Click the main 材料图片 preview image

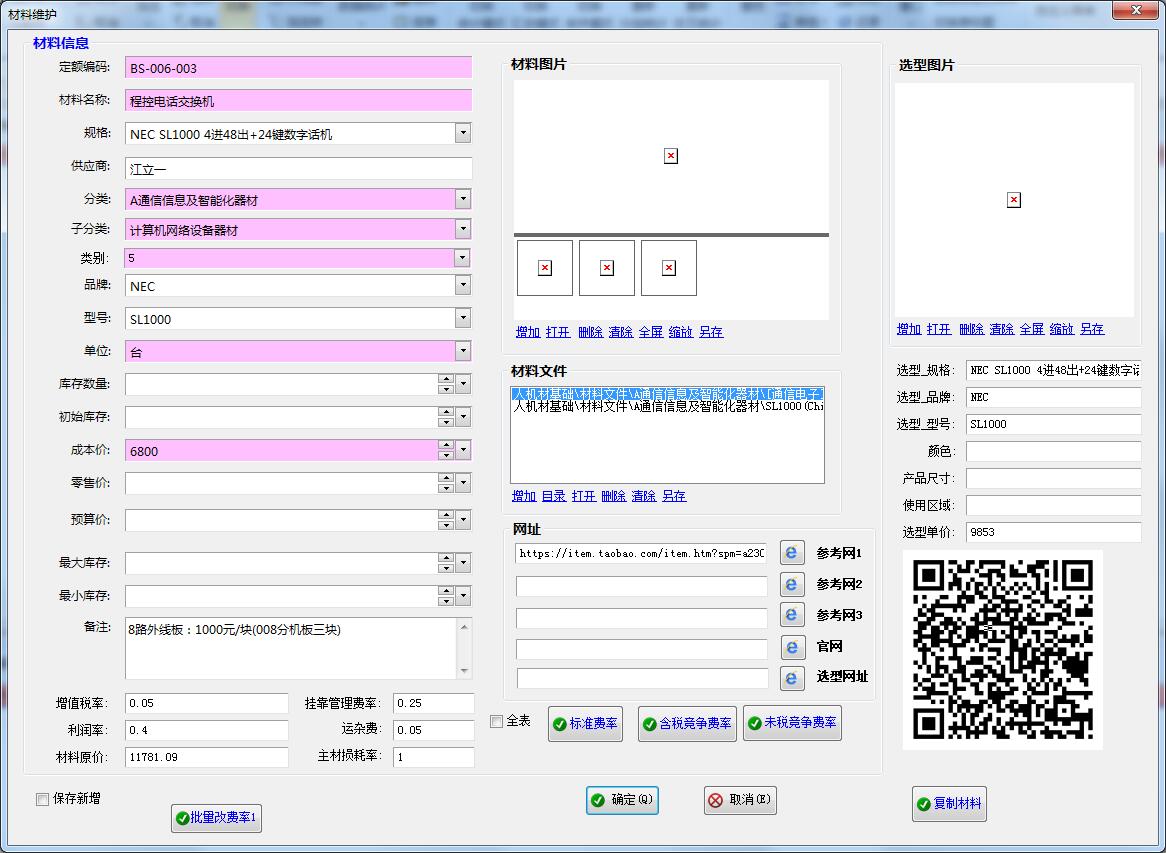pos(671,156)
